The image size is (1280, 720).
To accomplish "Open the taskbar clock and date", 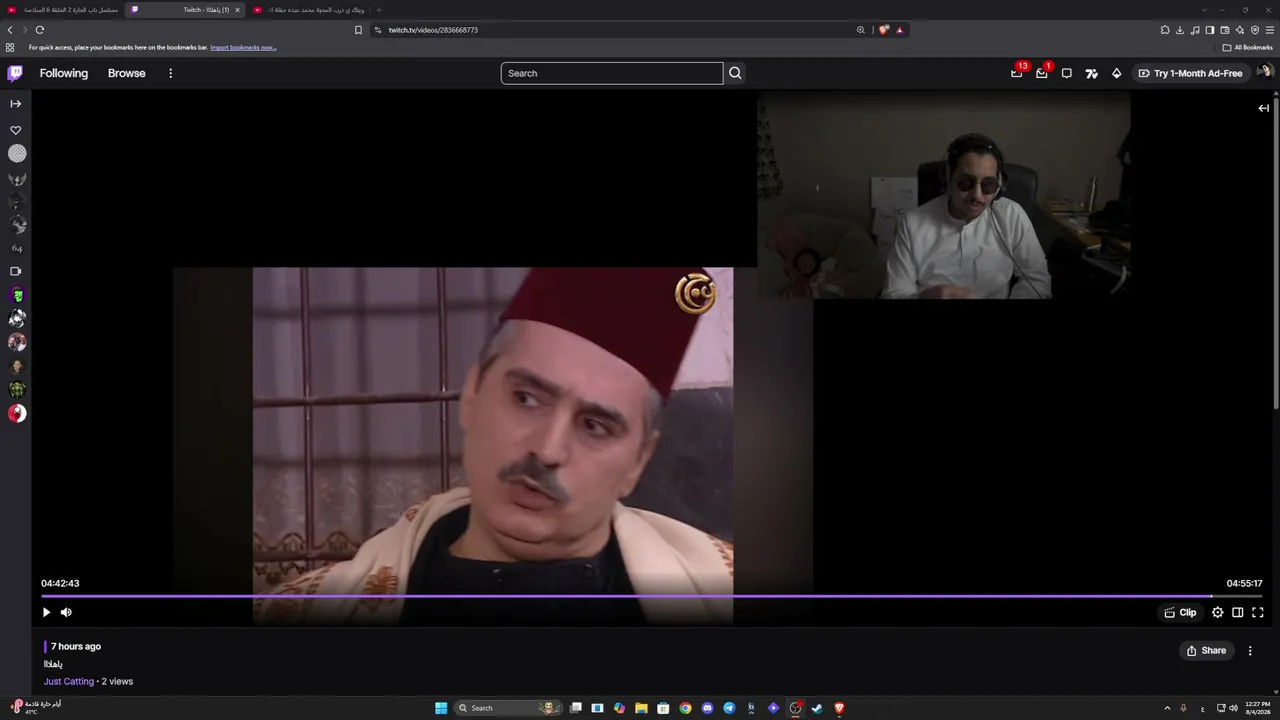I will [x=1257, y=708].
